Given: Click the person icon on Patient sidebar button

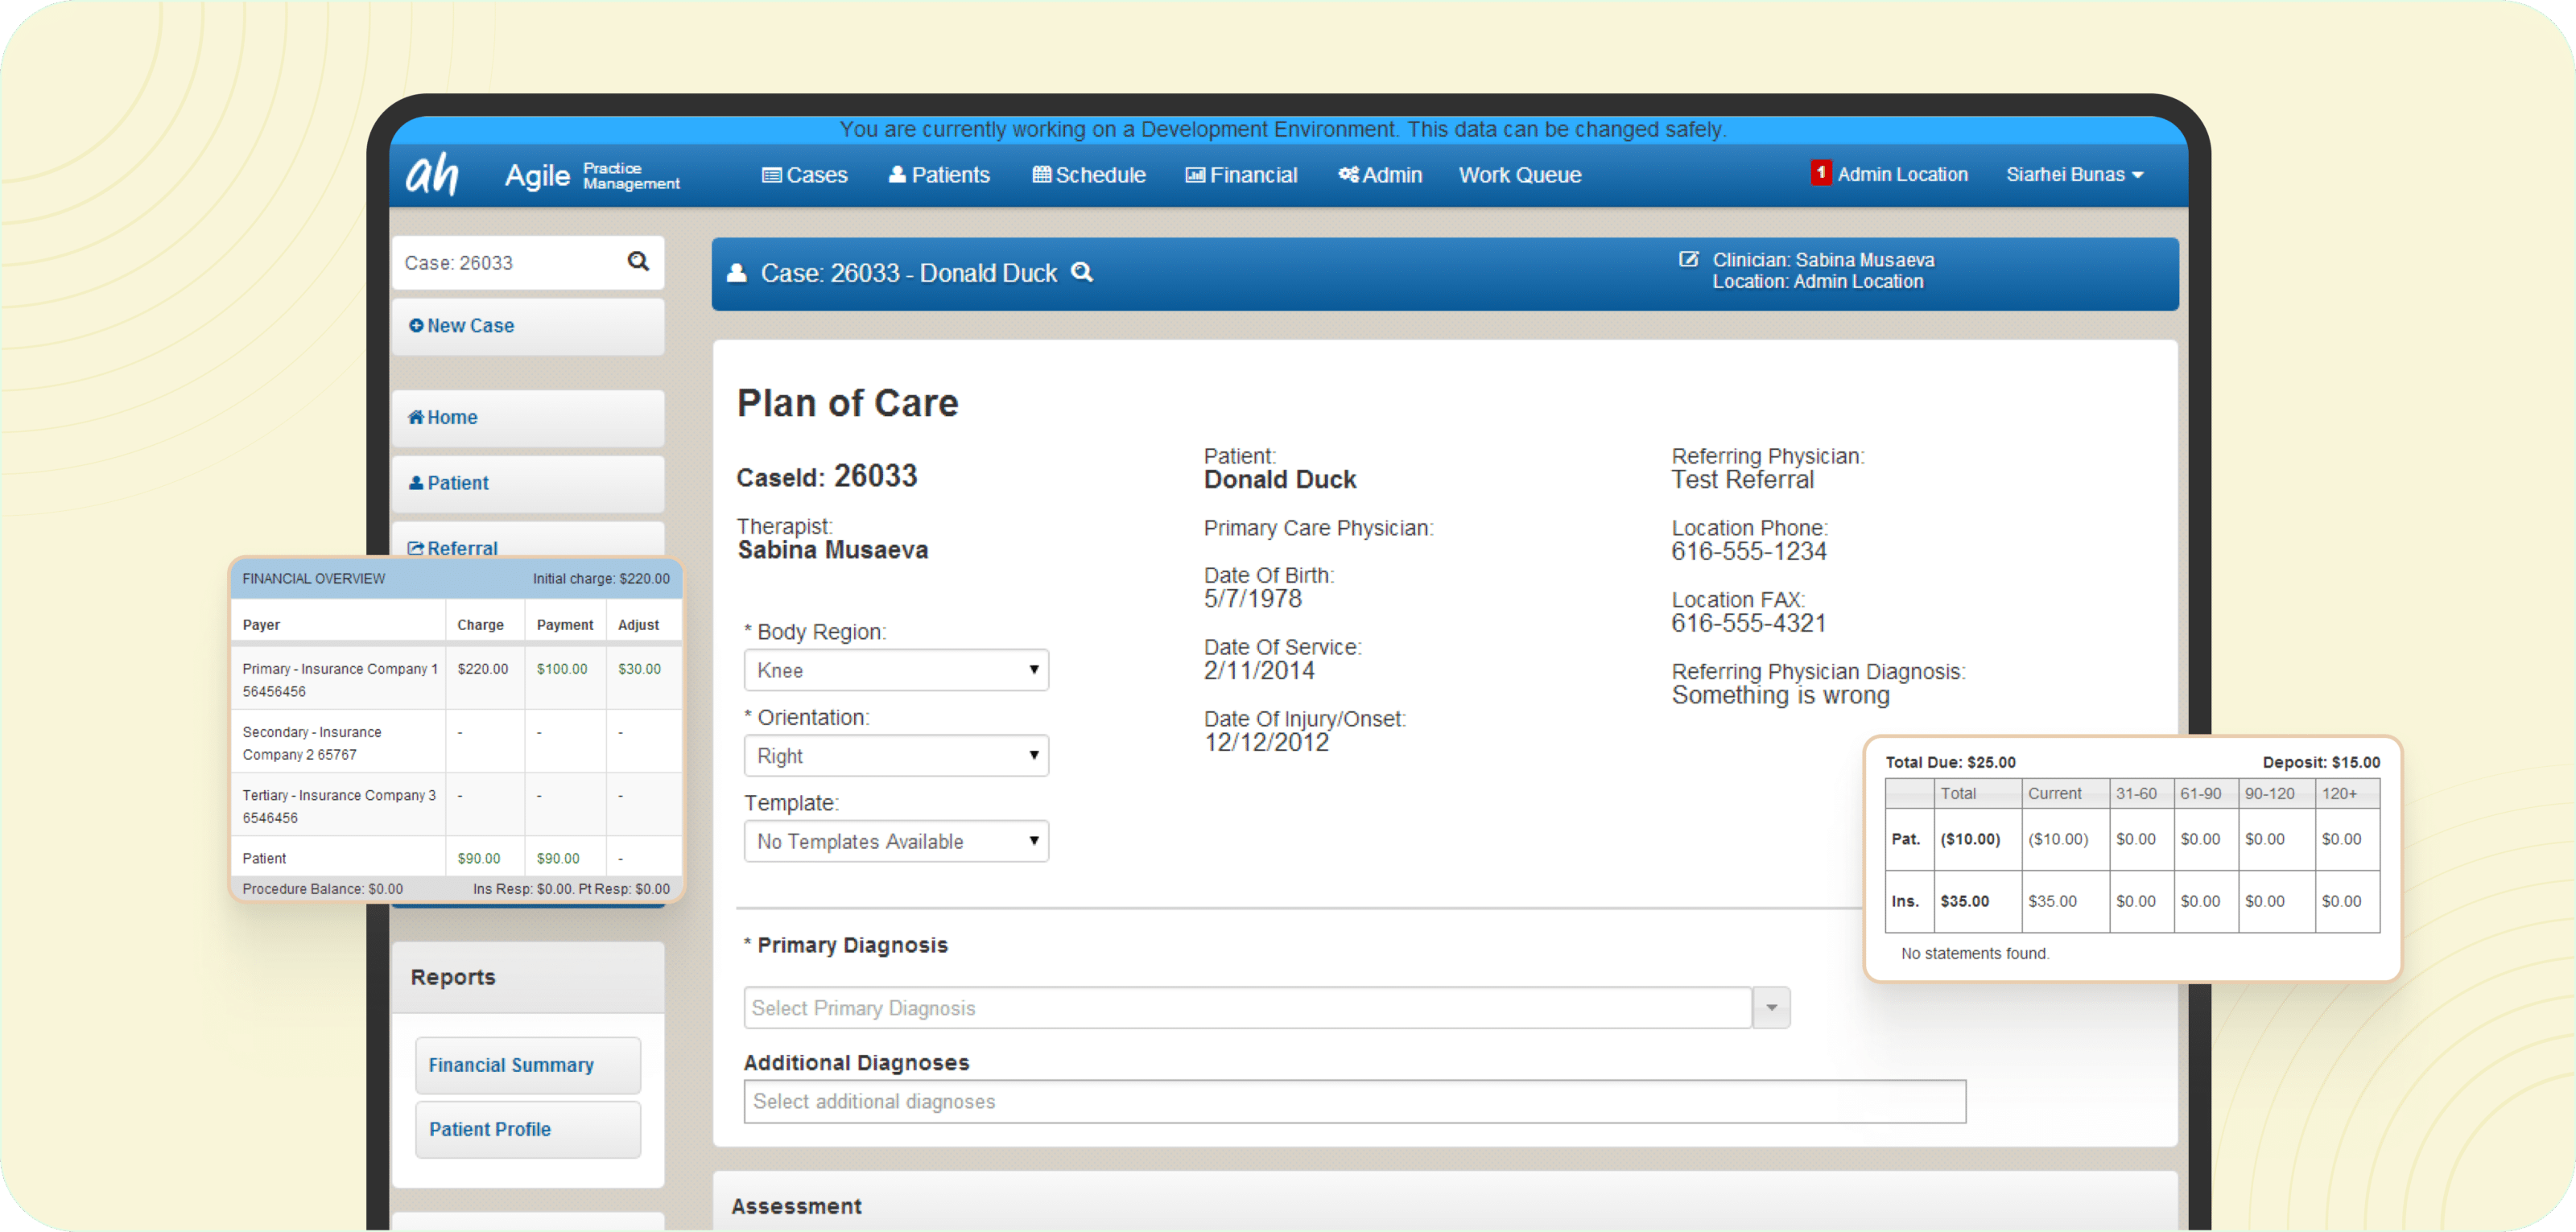Looking at the screenshot, I should click(x=416, y=483).
